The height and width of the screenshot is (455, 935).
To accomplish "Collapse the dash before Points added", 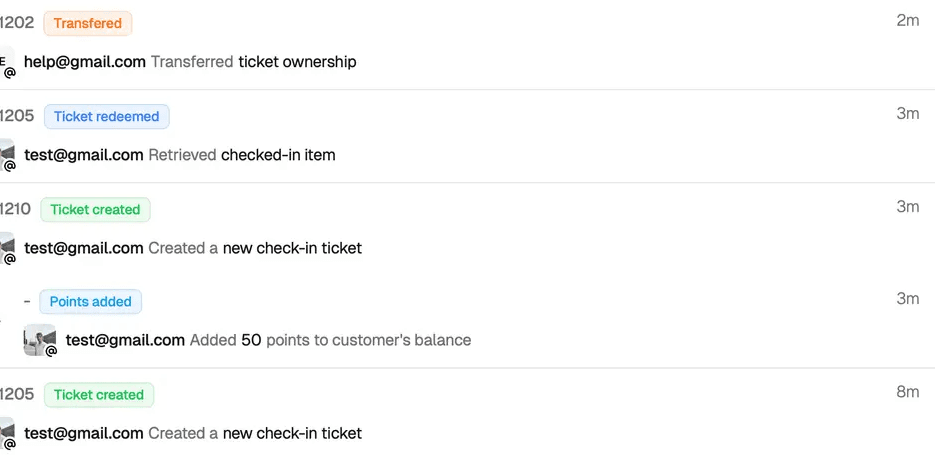I will click(x=27, y=302).
